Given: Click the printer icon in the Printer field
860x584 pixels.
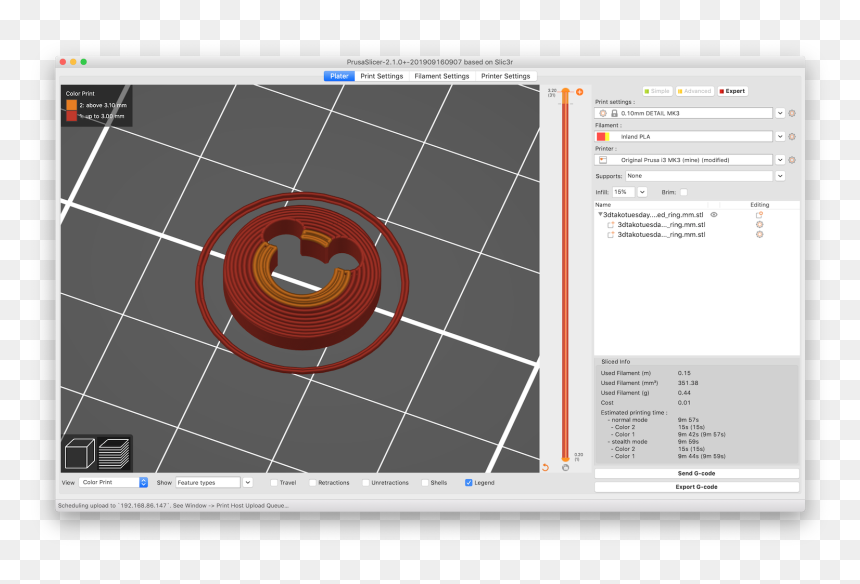Looking at the screenshot, I should (x=603, y=160).
